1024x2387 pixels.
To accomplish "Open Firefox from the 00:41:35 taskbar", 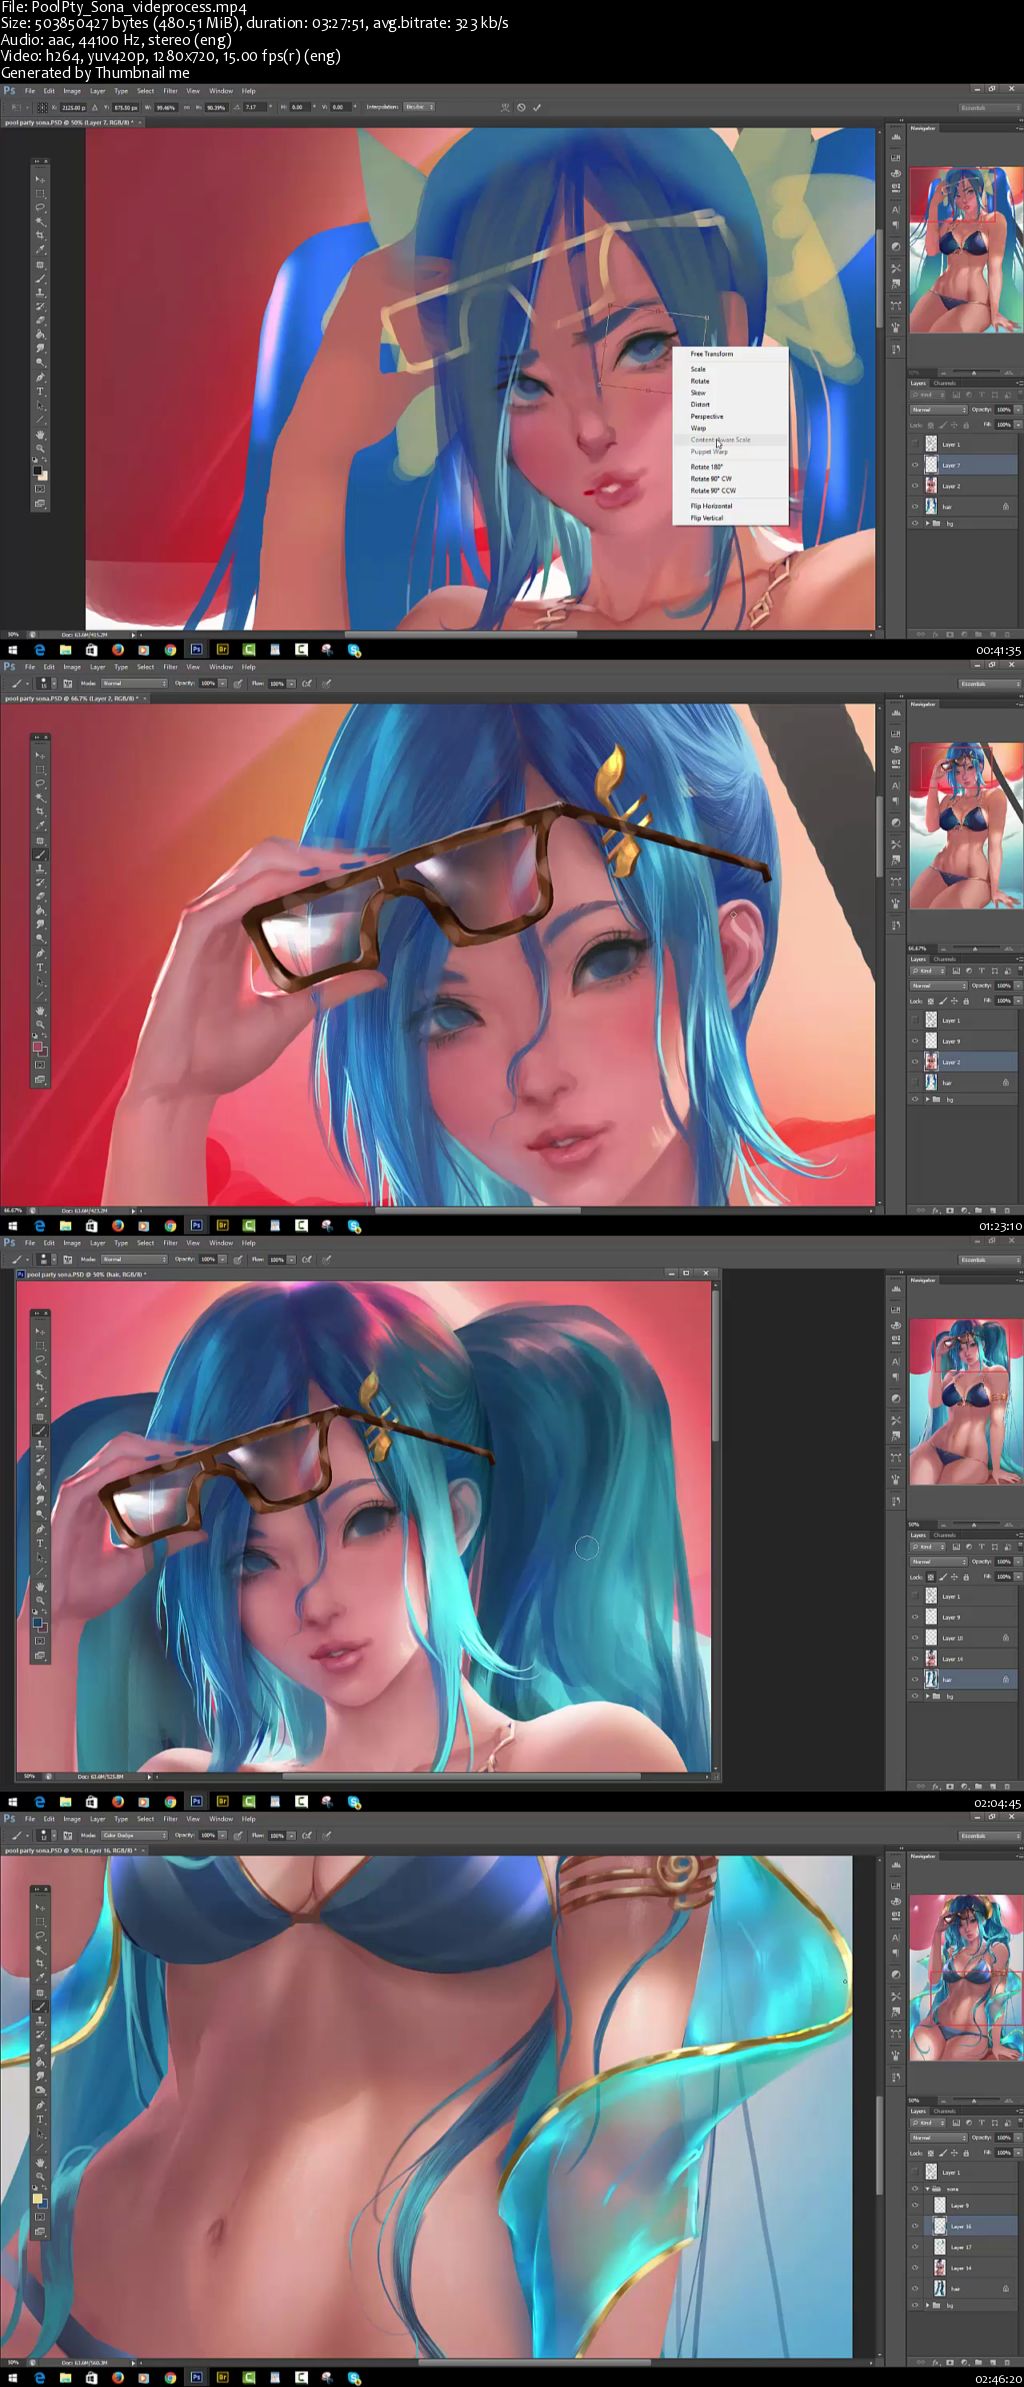I will click(x=118, y=650).
